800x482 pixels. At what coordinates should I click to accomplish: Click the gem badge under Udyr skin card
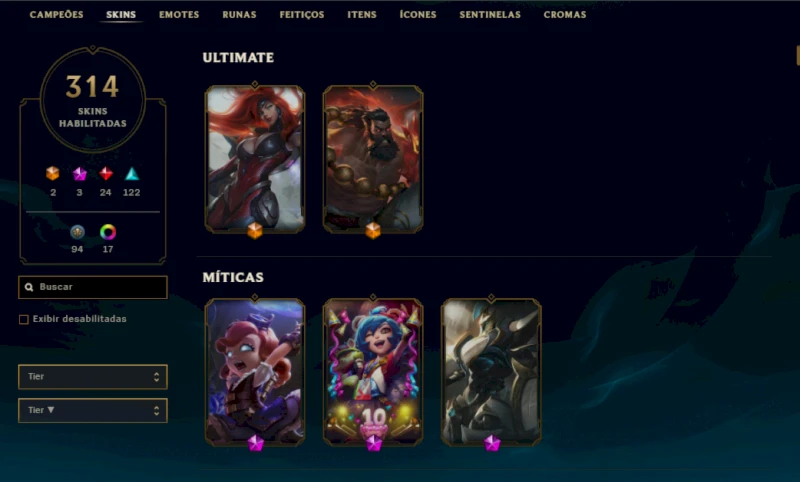click(373, 231)
